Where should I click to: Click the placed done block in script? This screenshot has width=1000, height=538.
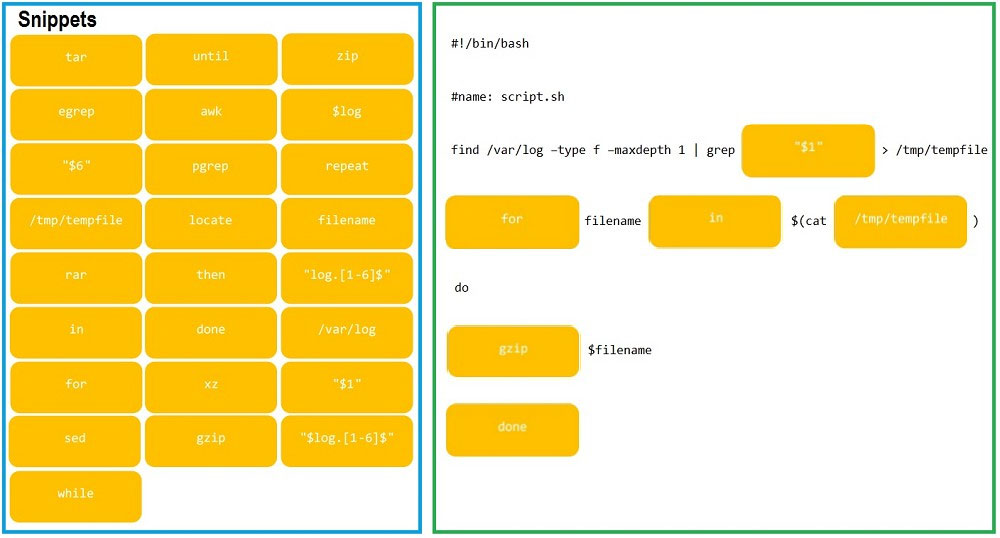pyautogui.click(x=513, y=430)
